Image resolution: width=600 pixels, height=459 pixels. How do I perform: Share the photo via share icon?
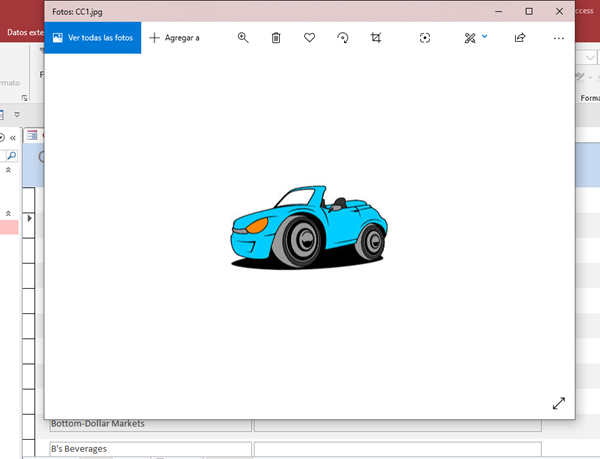coord(520,38)
